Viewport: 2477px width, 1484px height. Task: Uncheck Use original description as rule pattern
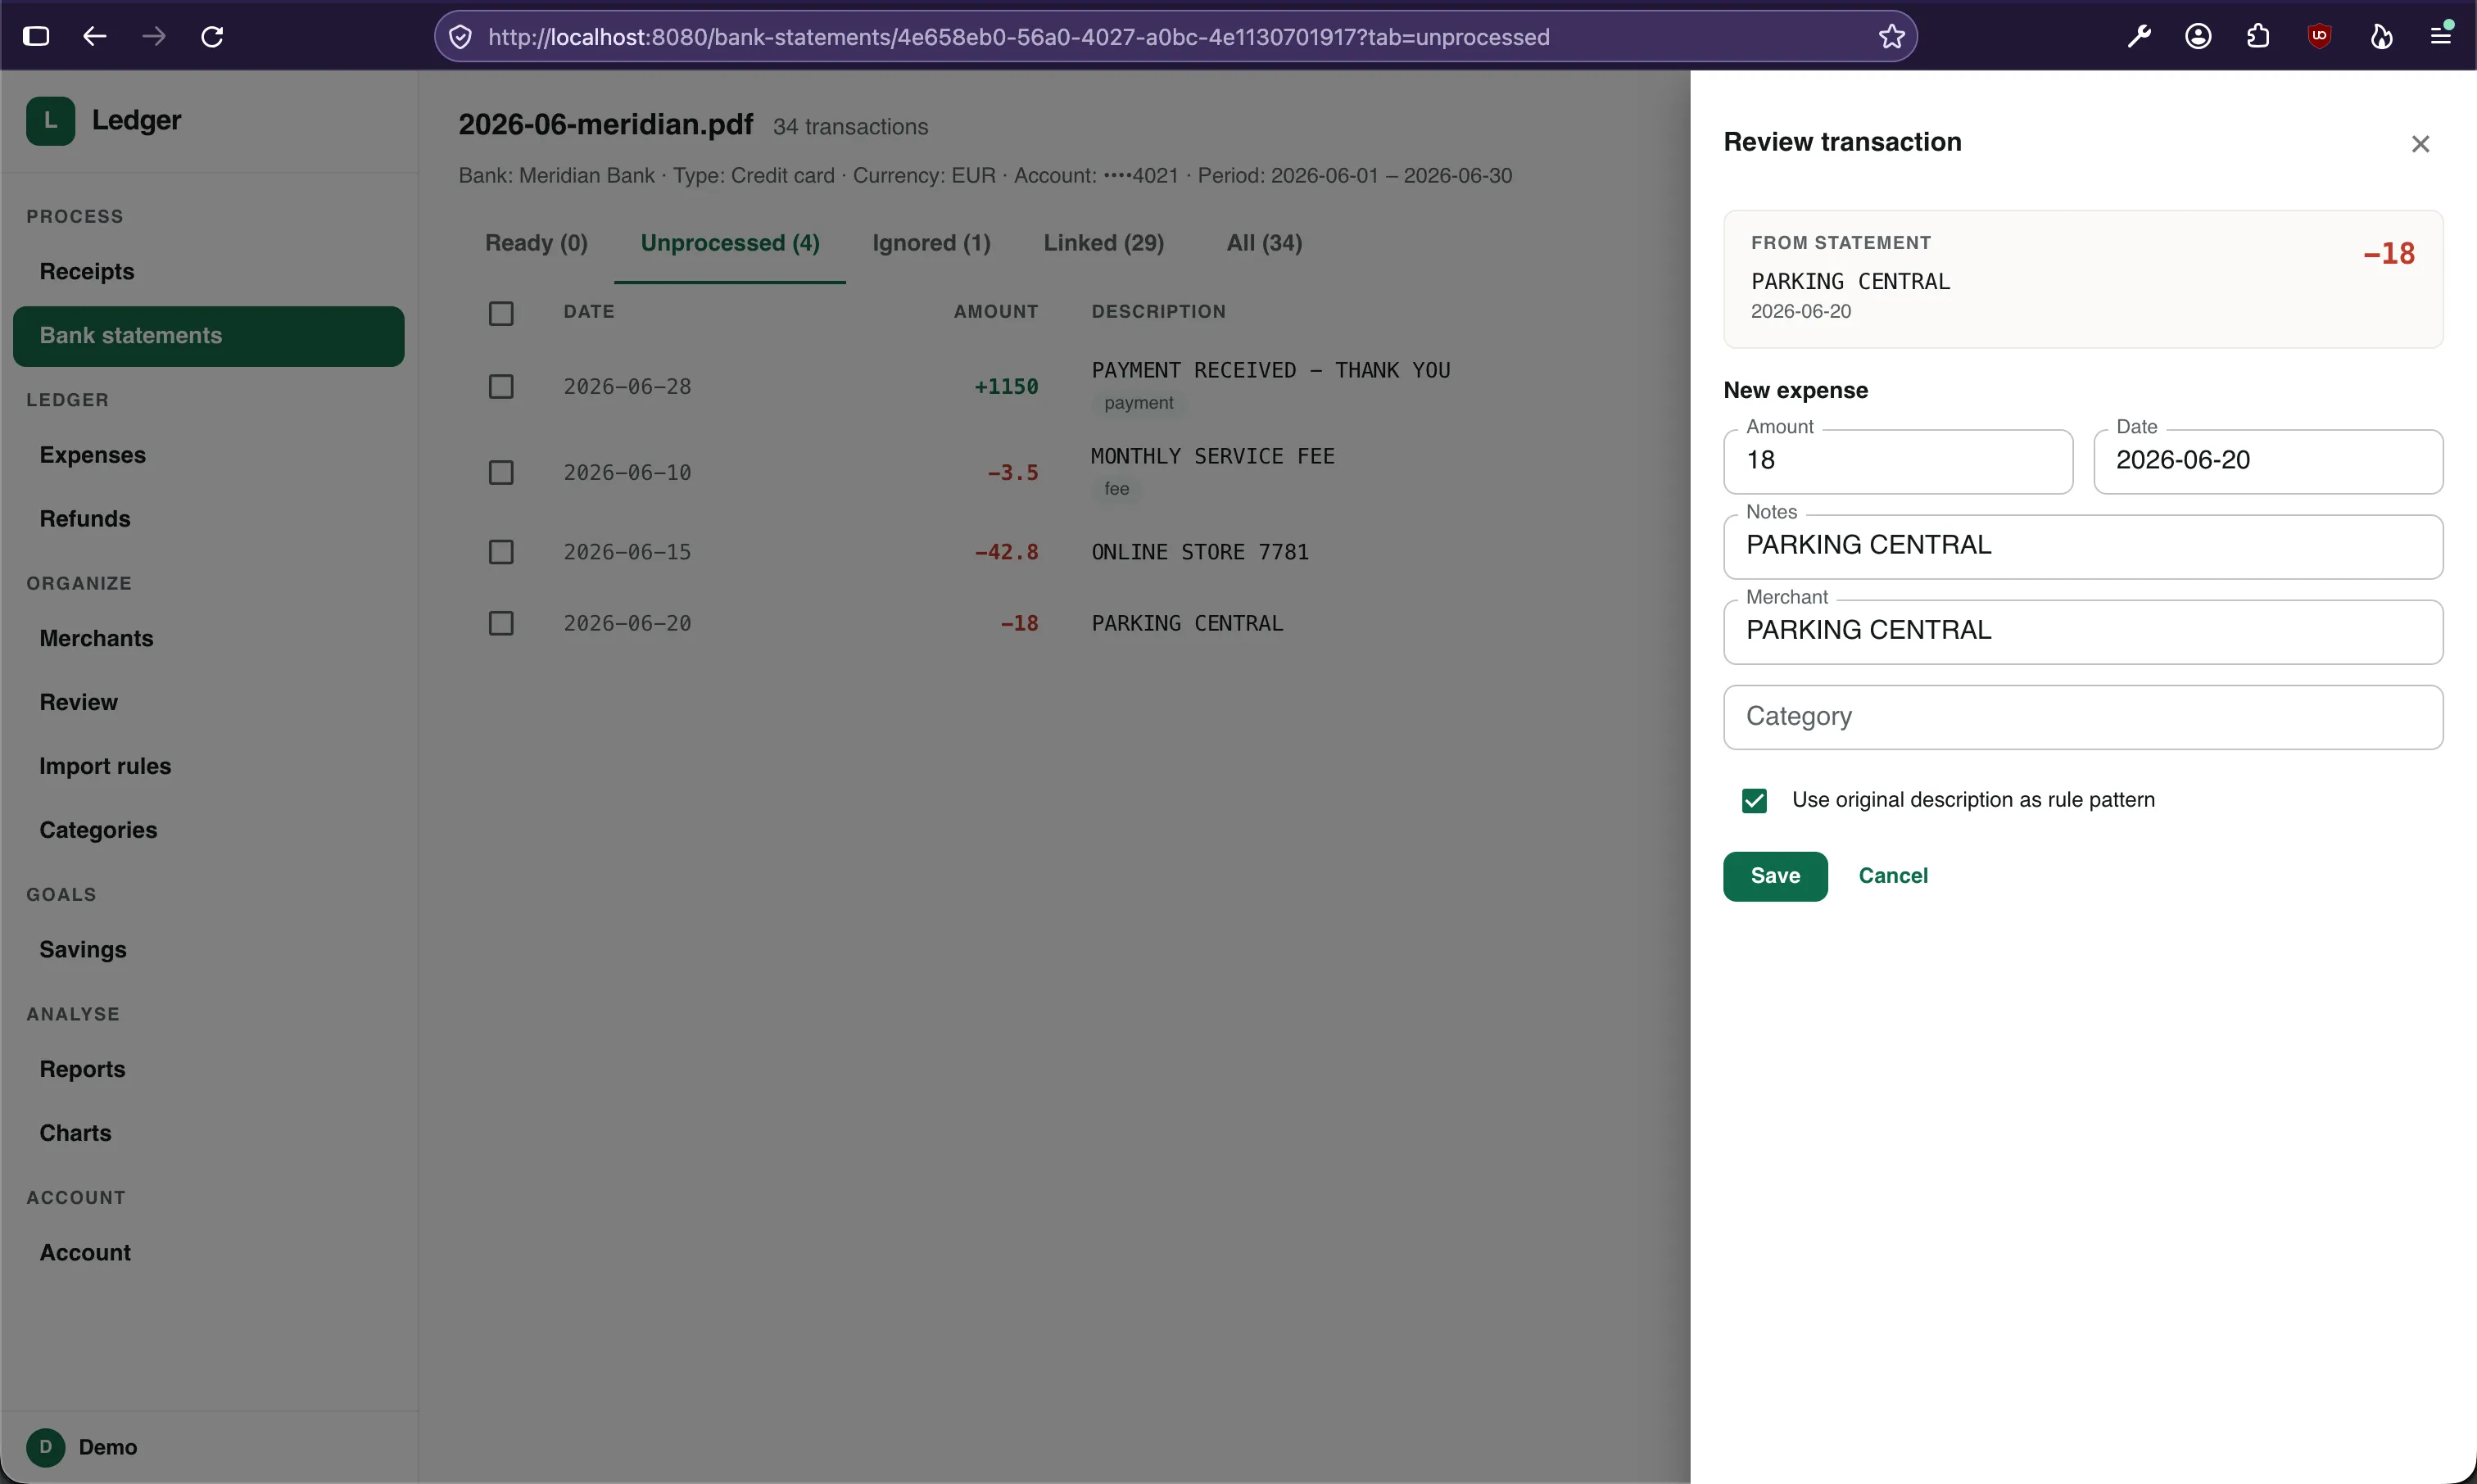coord(1754,800)
